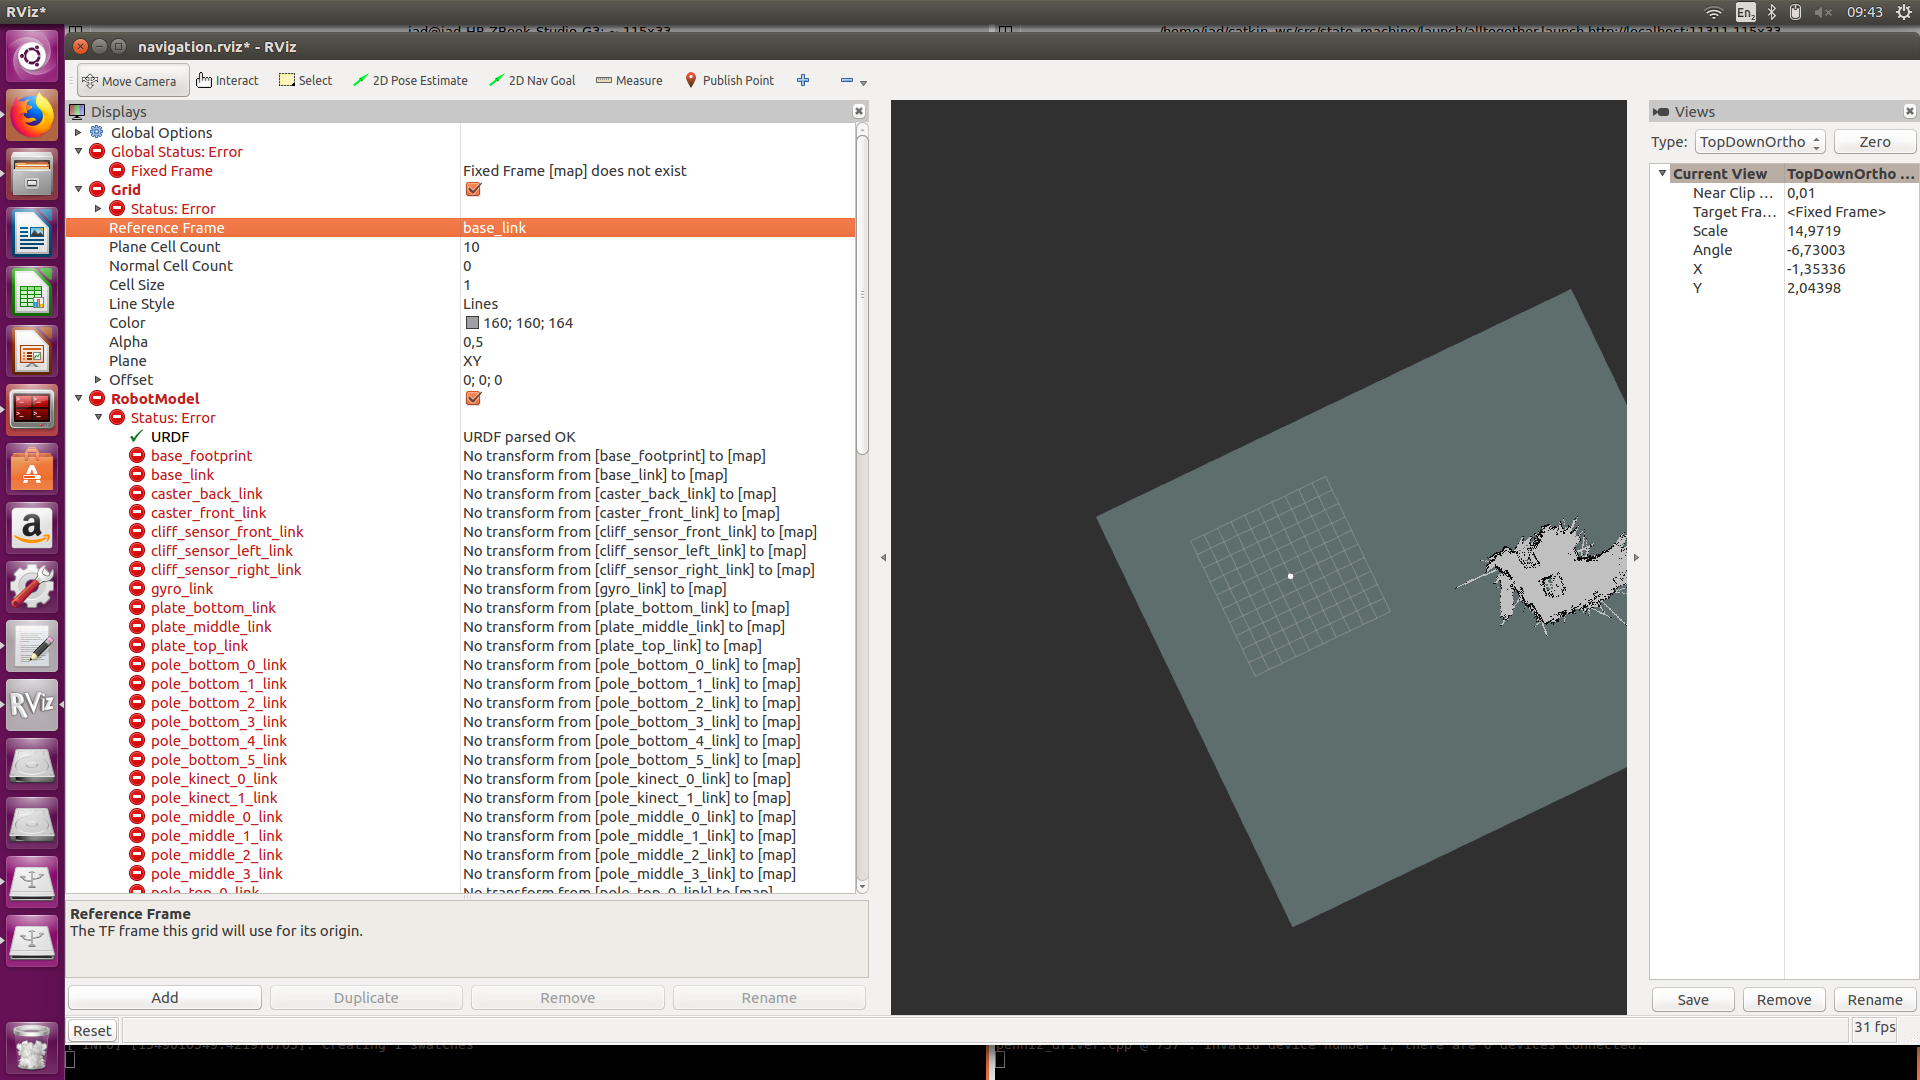This screenshot has width=1920, height=1080.
Task: Launch Firefox from the dock
Action: [32, 115]
